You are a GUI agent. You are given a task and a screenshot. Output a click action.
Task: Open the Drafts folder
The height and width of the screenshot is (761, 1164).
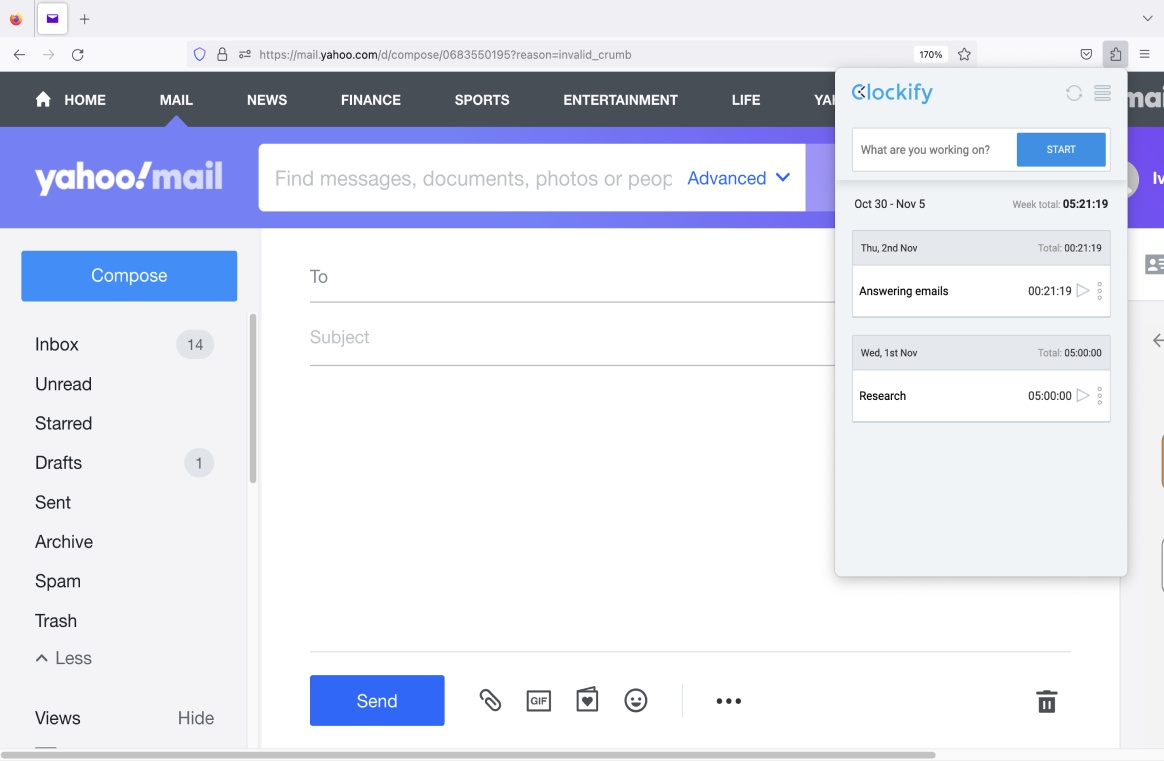point(58,463)
